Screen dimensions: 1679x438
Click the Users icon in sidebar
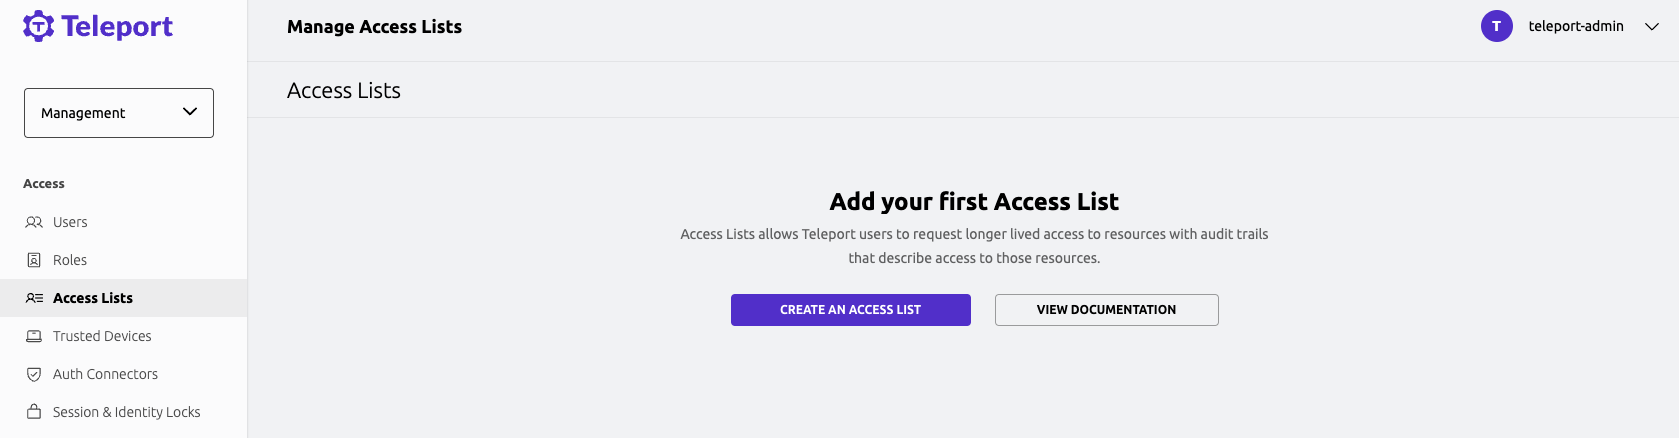(x=34, y=222)
